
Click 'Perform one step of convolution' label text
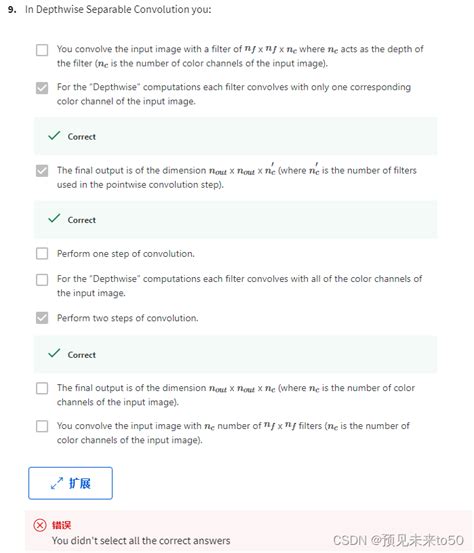coord(126,254)
